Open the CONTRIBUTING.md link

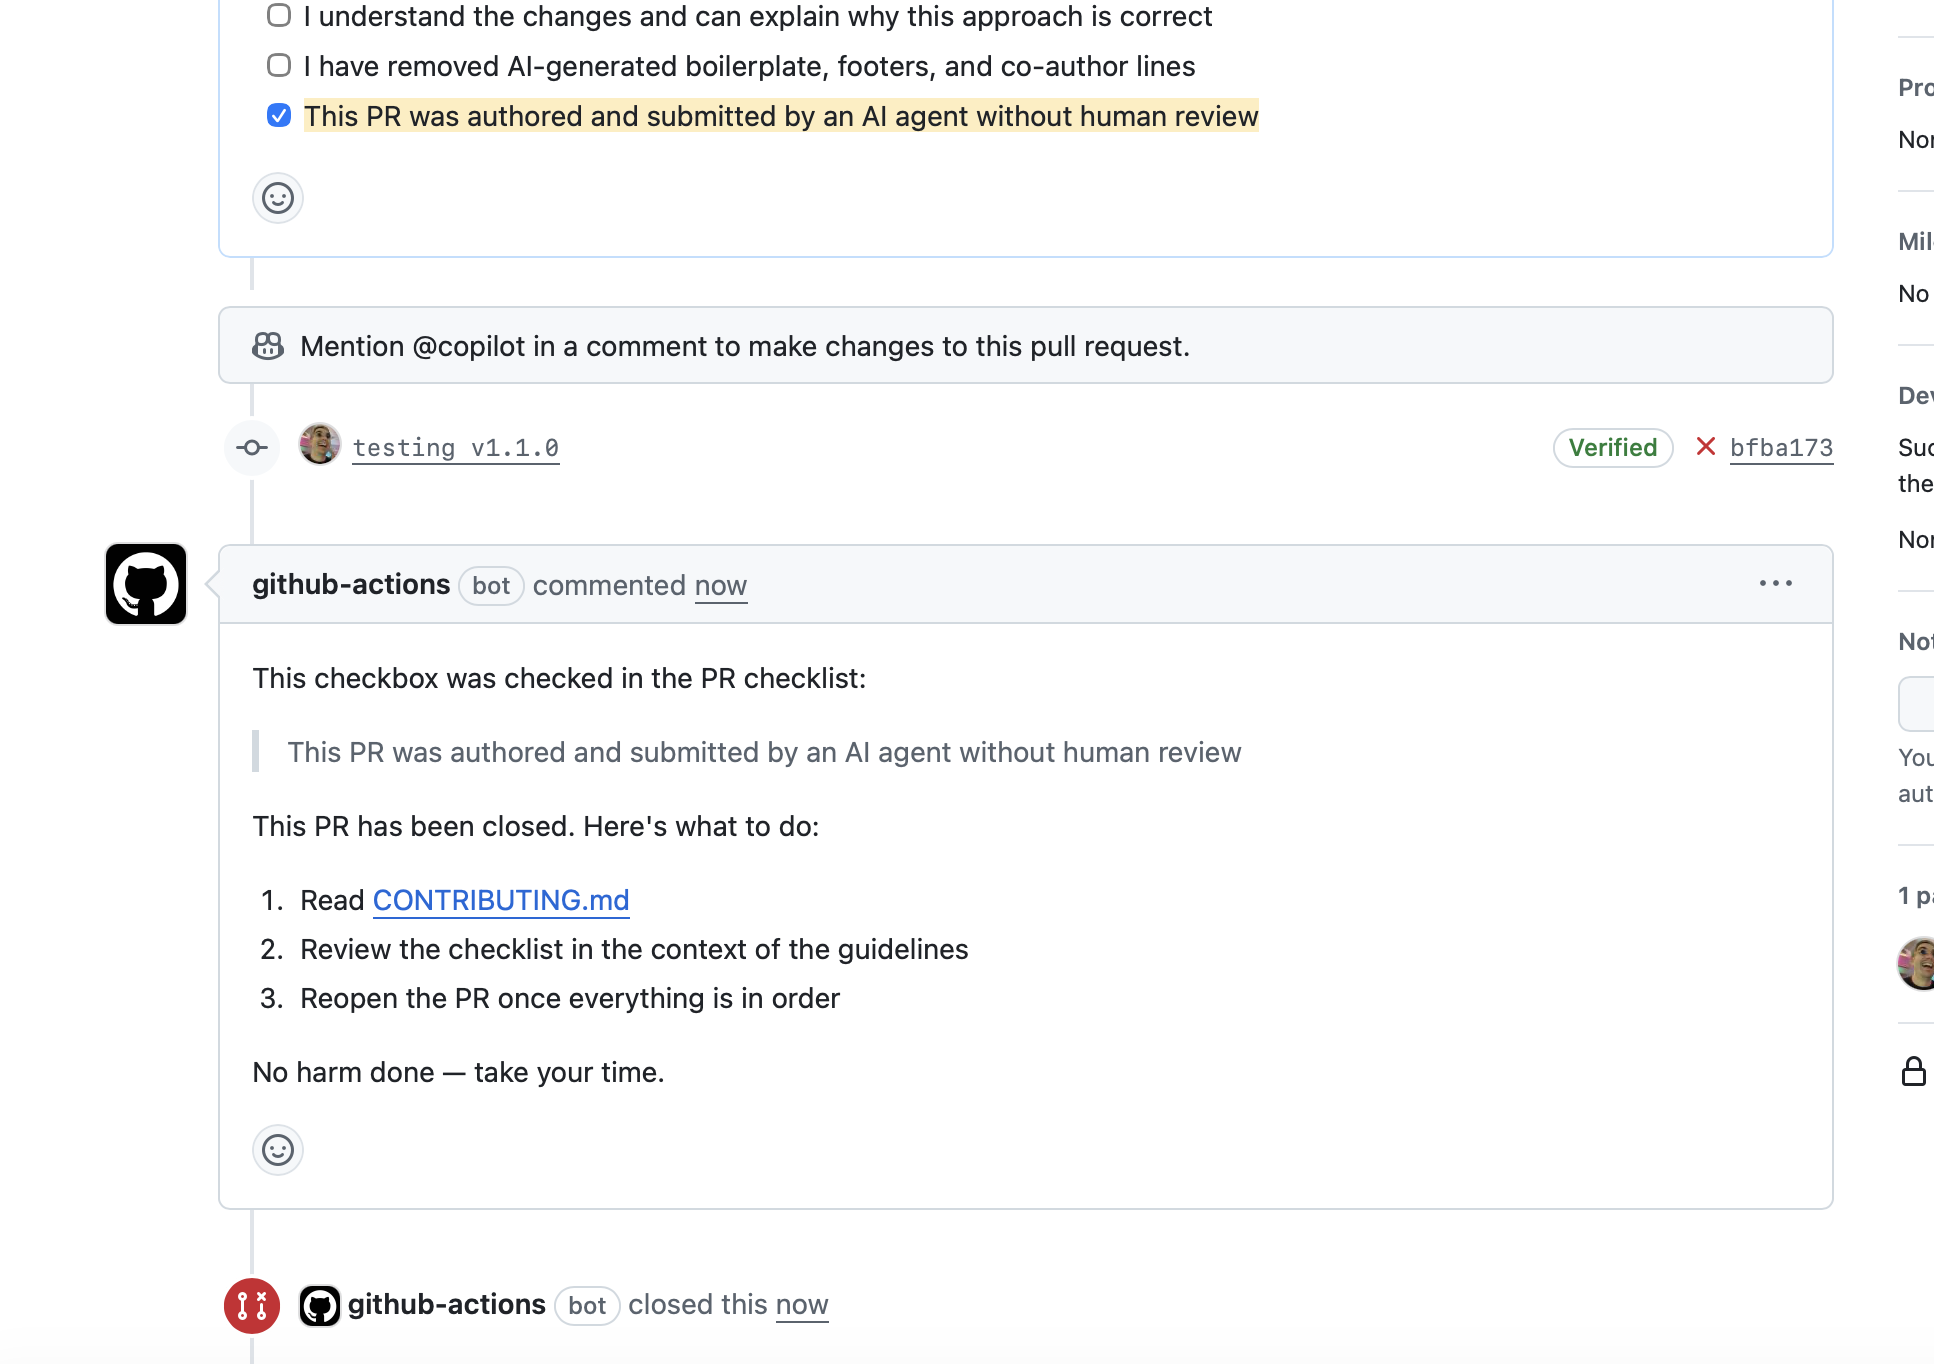[x=501, y=900]
